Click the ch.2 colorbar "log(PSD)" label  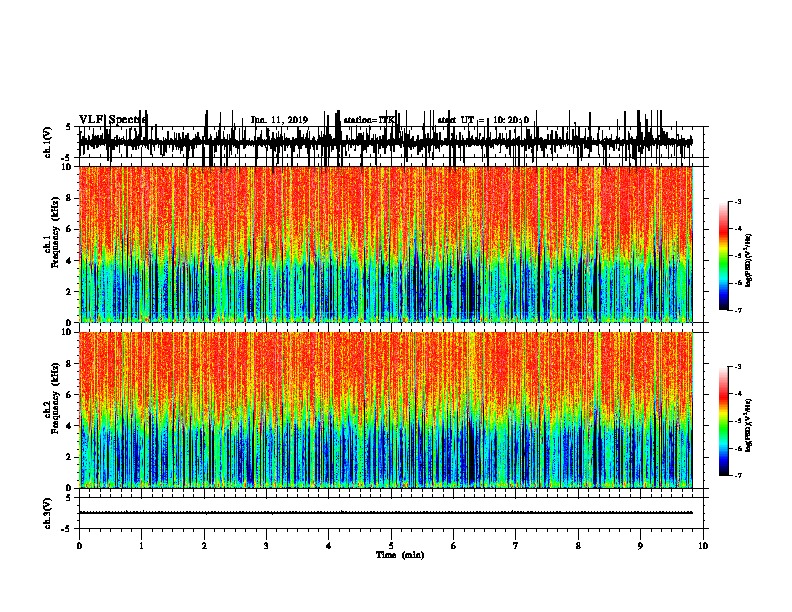[748, 425]
